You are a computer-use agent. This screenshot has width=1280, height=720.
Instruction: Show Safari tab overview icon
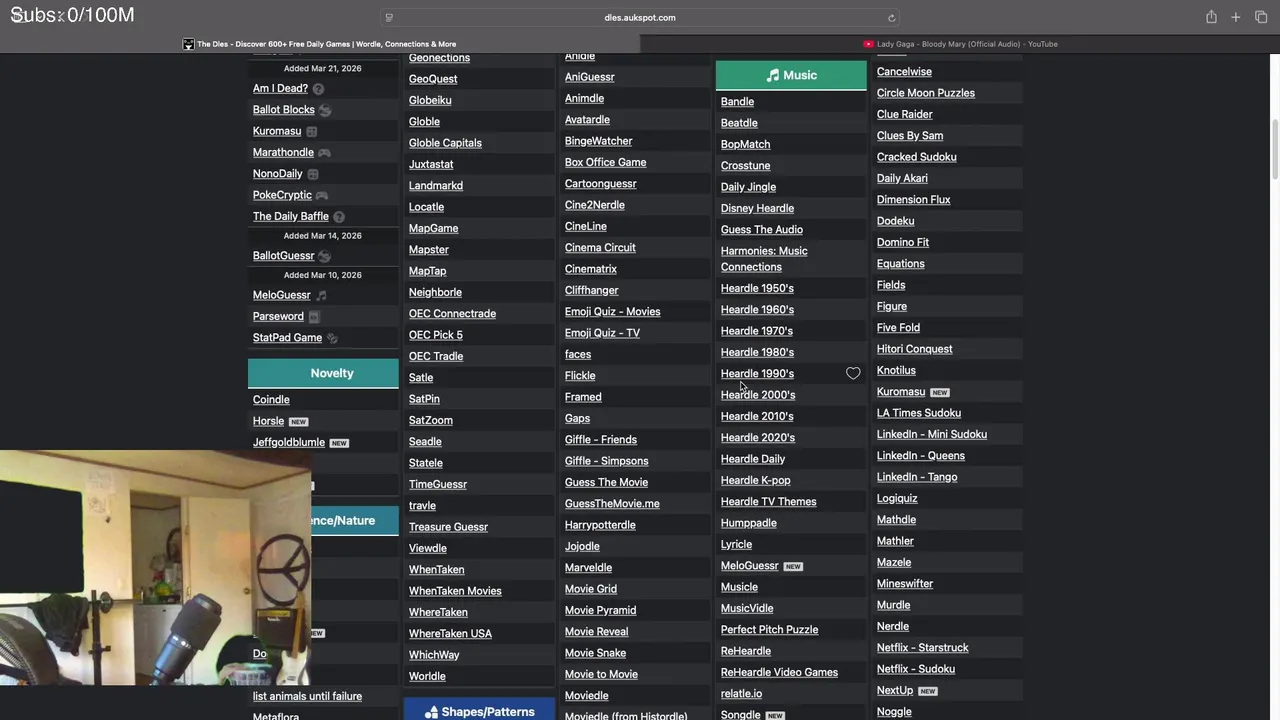pos(1261,17)
